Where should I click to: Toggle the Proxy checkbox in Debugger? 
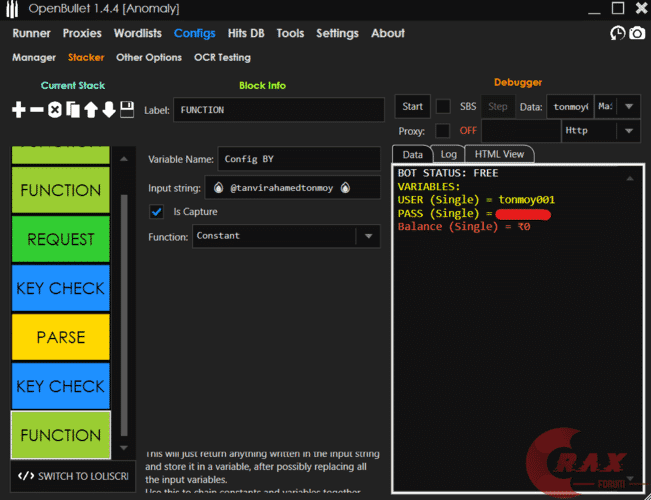pos(443,131)
